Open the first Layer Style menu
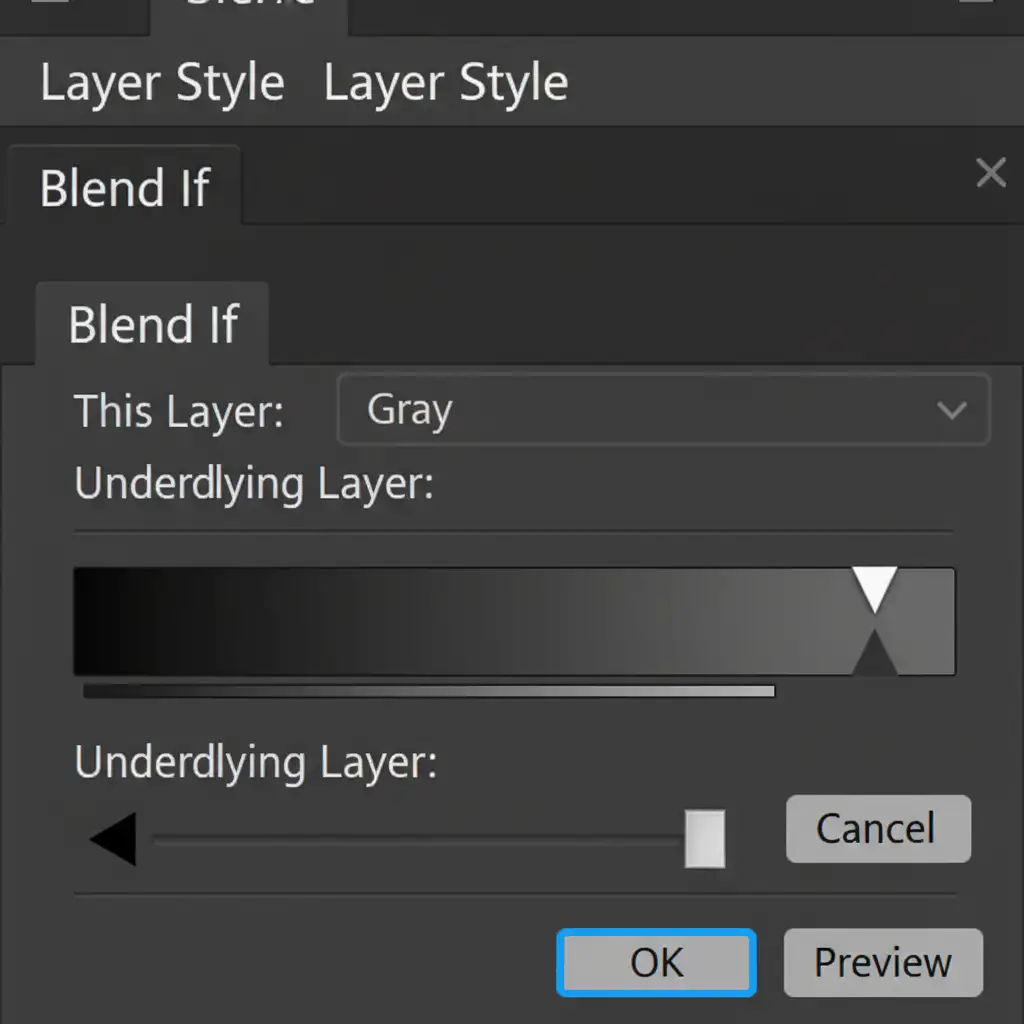1024x1024 pixels. (162, 83)
